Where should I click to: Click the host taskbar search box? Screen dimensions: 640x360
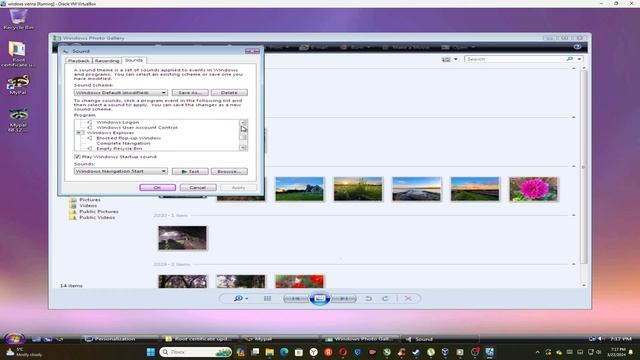[196, 352]
